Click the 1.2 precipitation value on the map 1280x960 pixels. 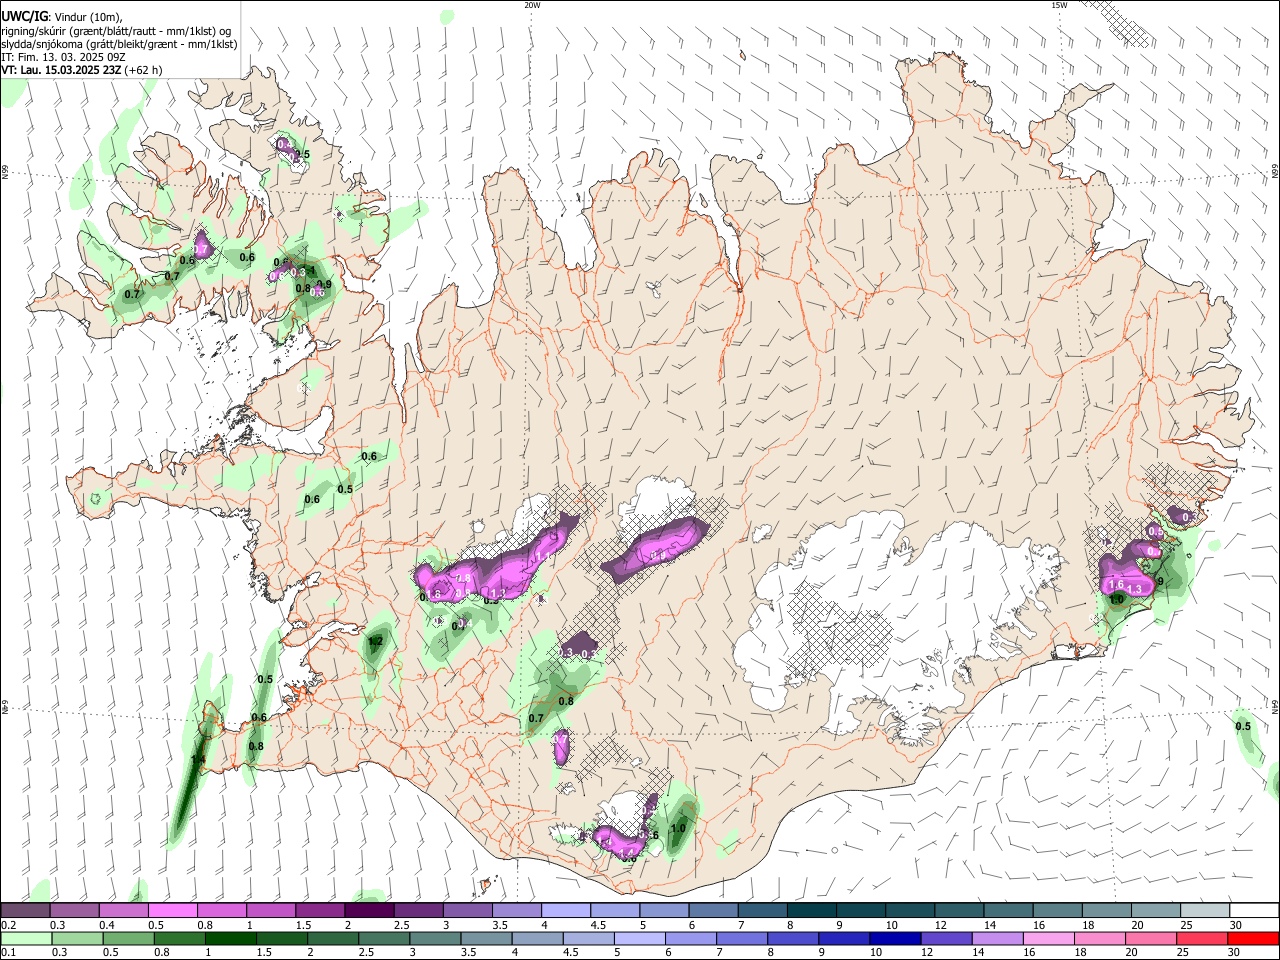click(377, 641)
